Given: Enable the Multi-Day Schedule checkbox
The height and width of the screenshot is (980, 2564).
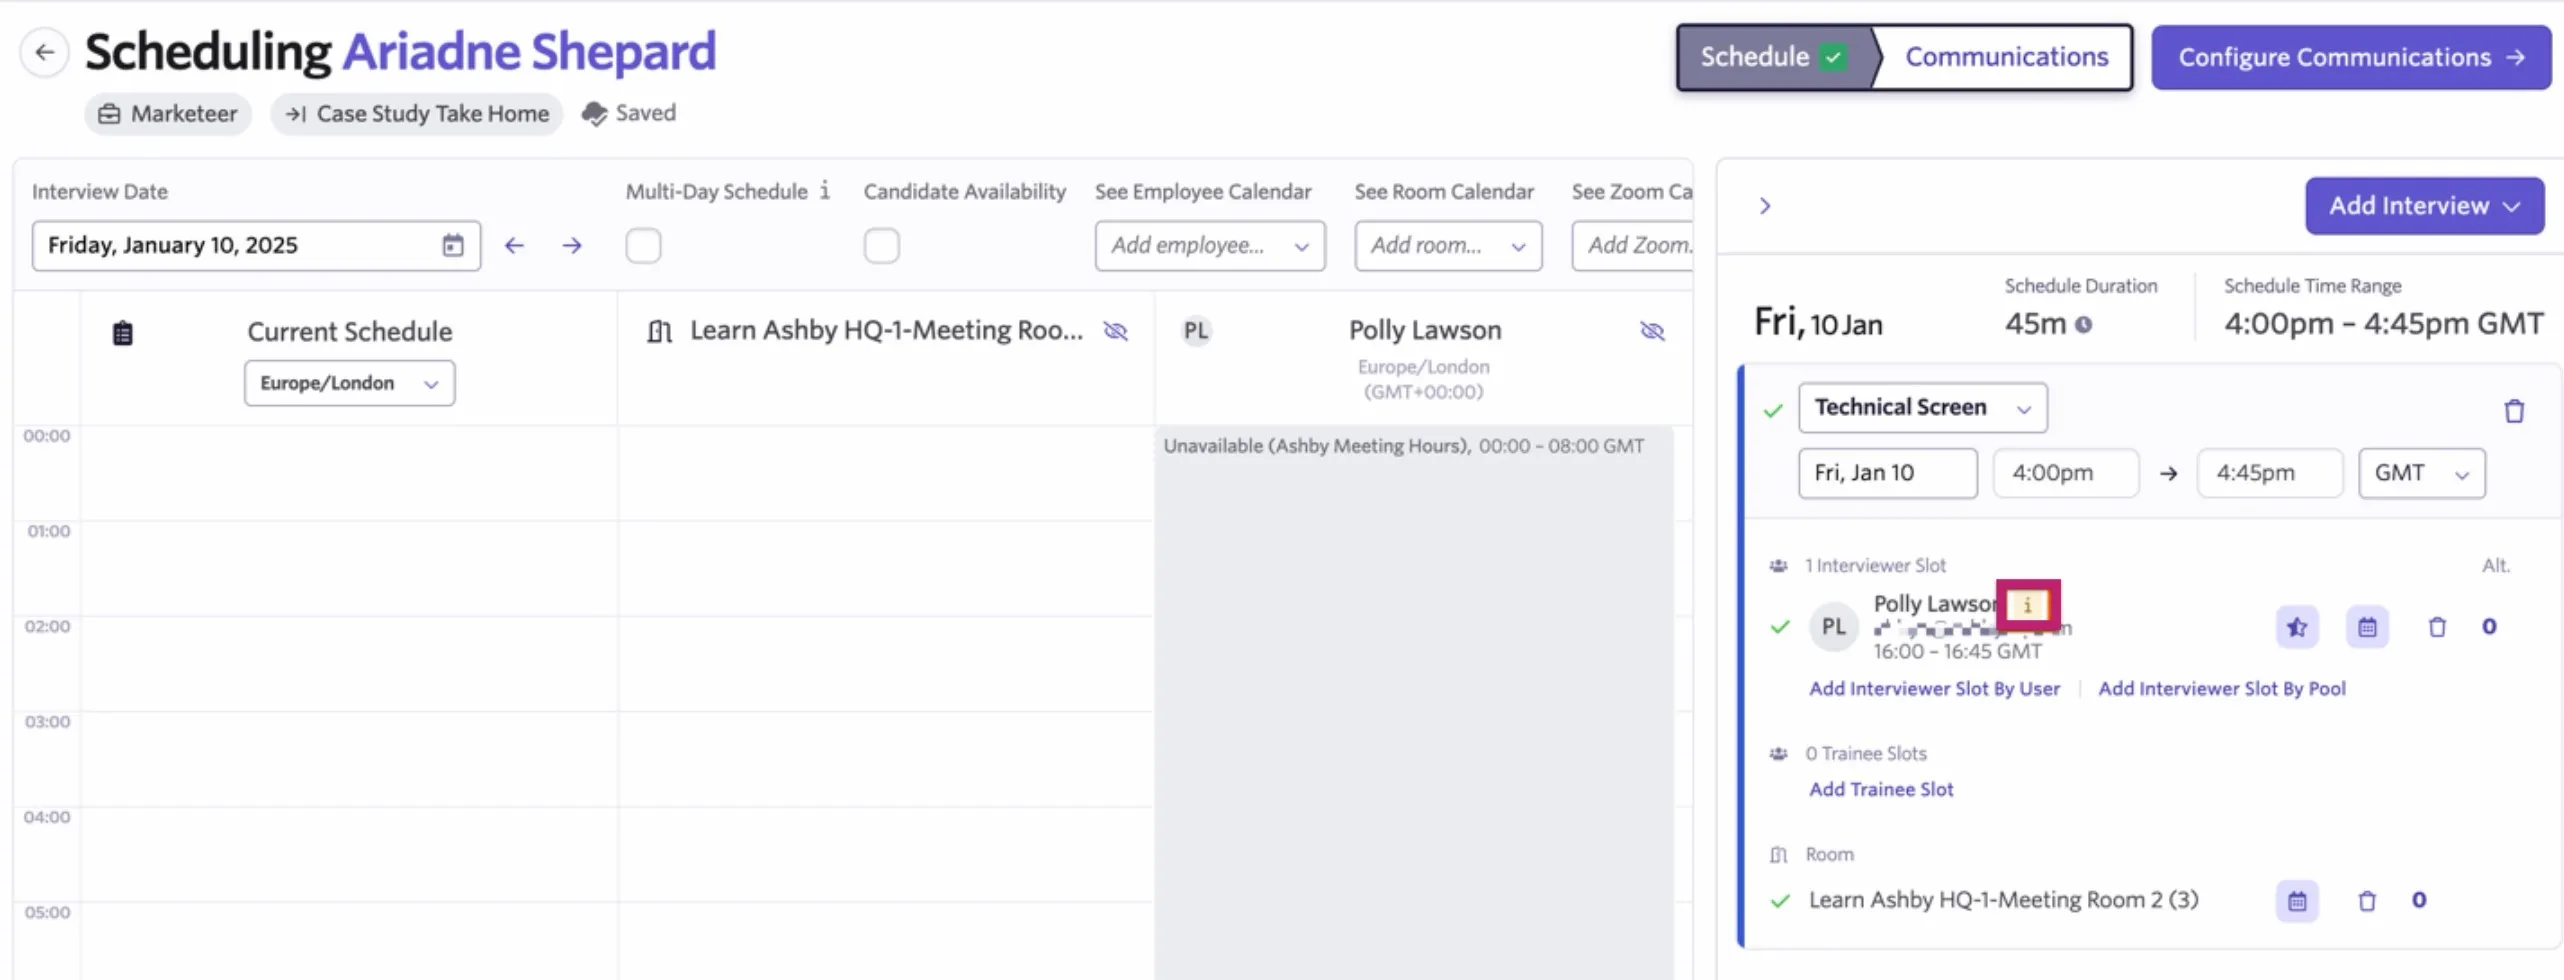Looking at the screenshot, I should pos(643,245).
